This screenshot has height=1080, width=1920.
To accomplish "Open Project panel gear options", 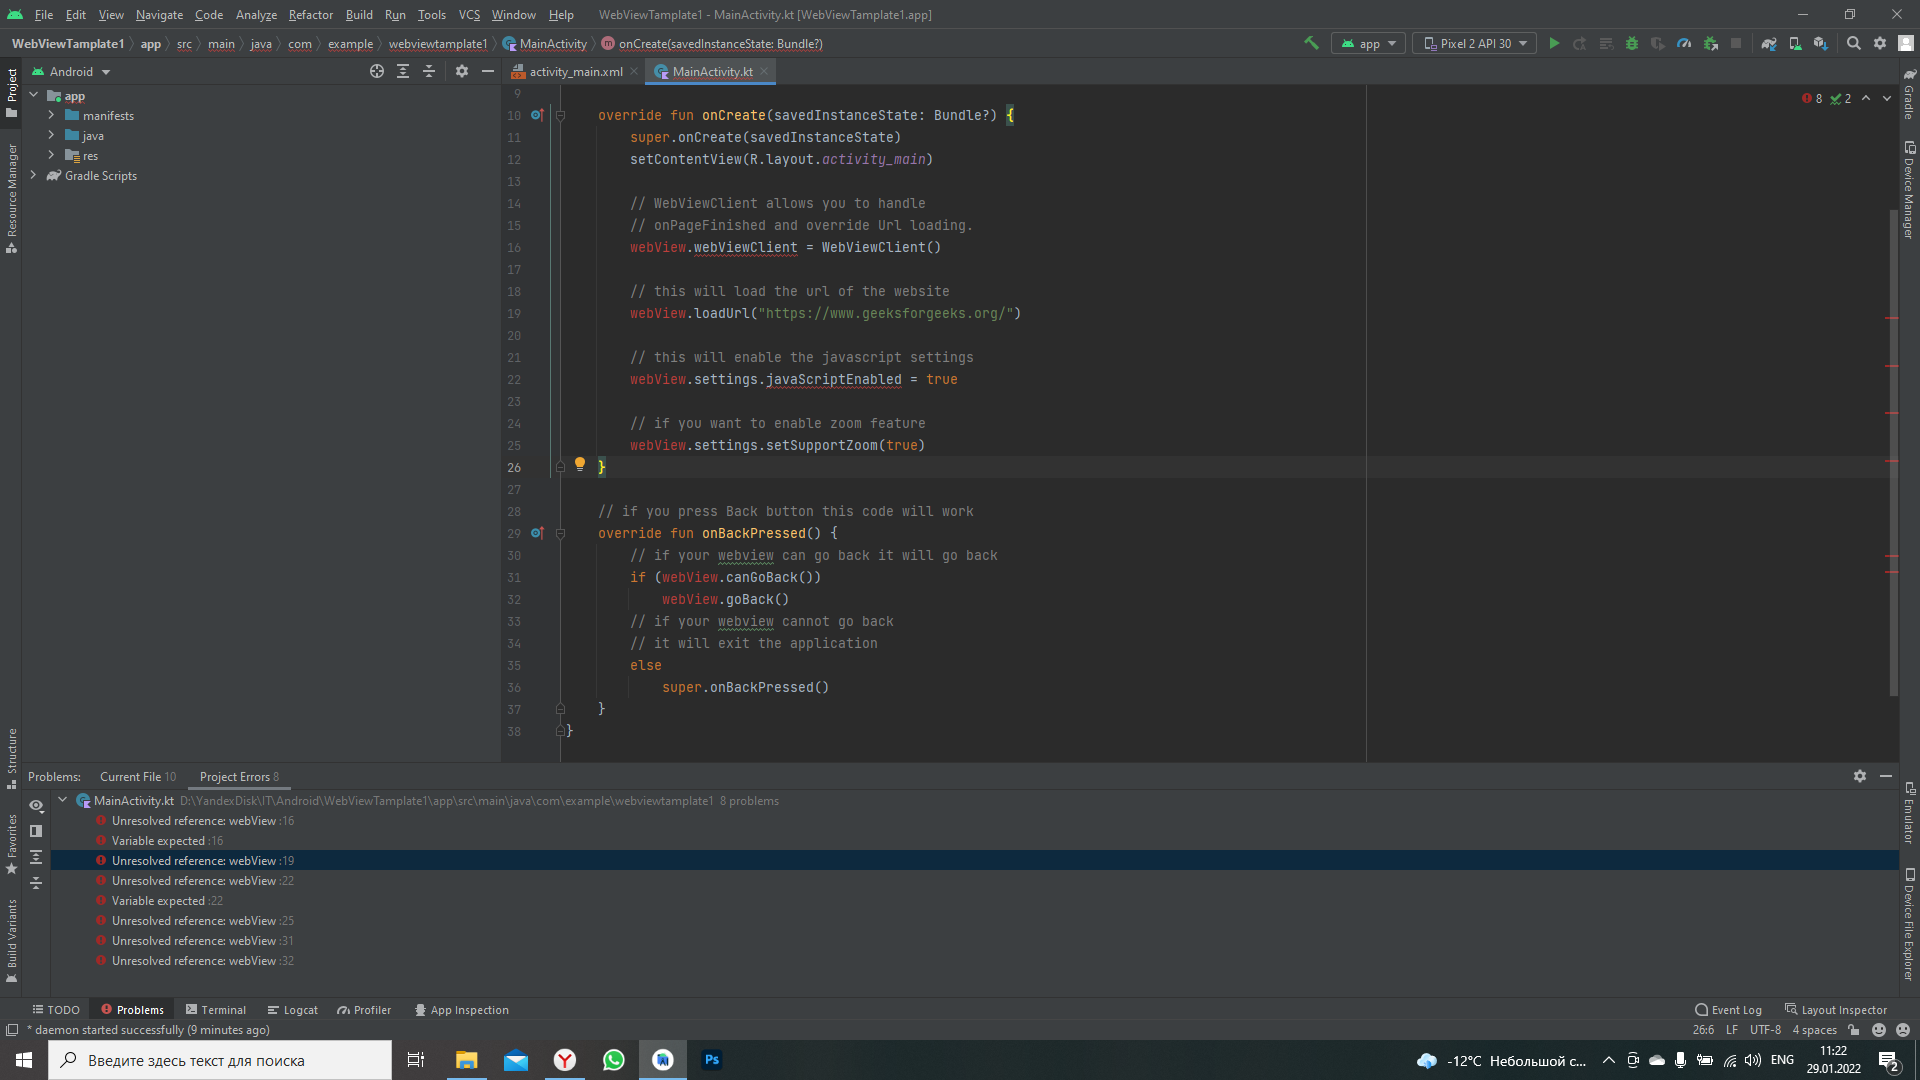I will [x=462, y=71].
